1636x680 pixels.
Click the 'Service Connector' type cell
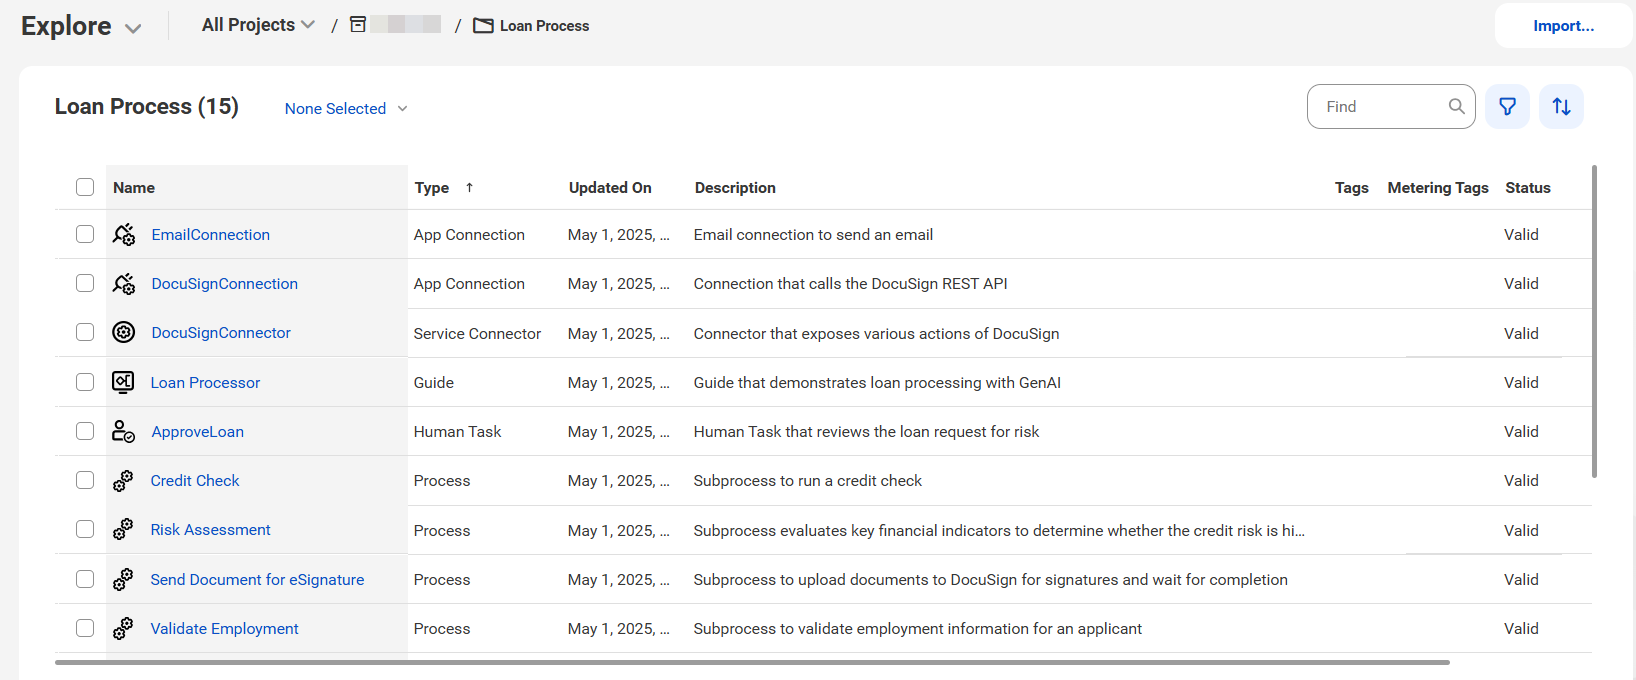pyautogui.click(x=477, y=333)
